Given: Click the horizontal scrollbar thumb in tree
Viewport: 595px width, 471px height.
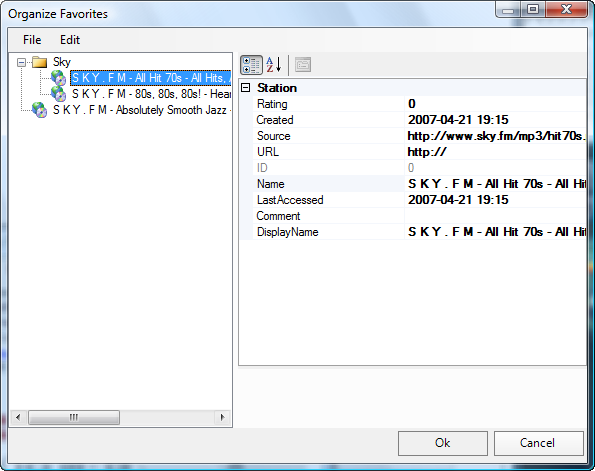Looking at the screenshot, I should (74, 417).
